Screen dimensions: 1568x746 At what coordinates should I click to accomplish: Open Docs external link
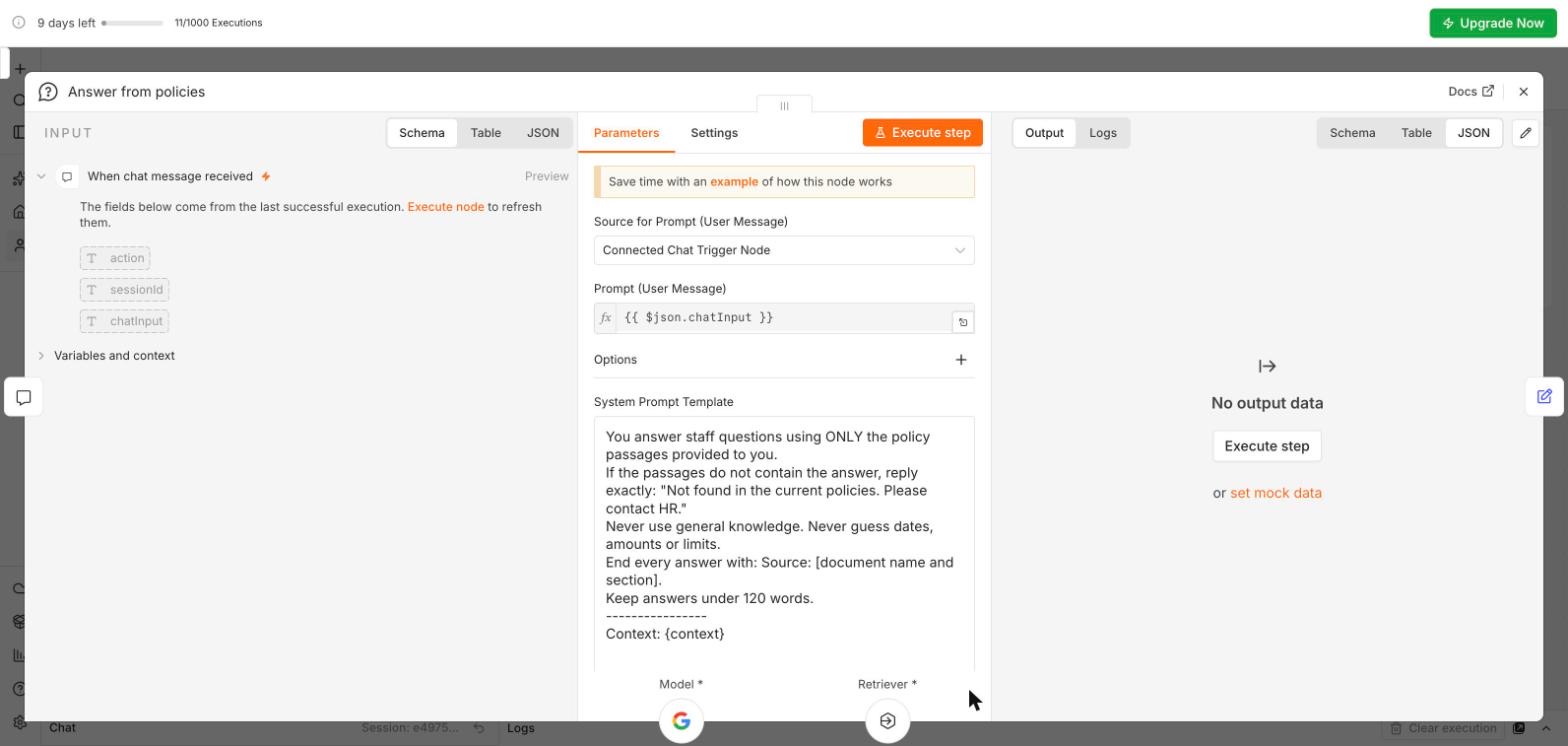[1471, 92]
